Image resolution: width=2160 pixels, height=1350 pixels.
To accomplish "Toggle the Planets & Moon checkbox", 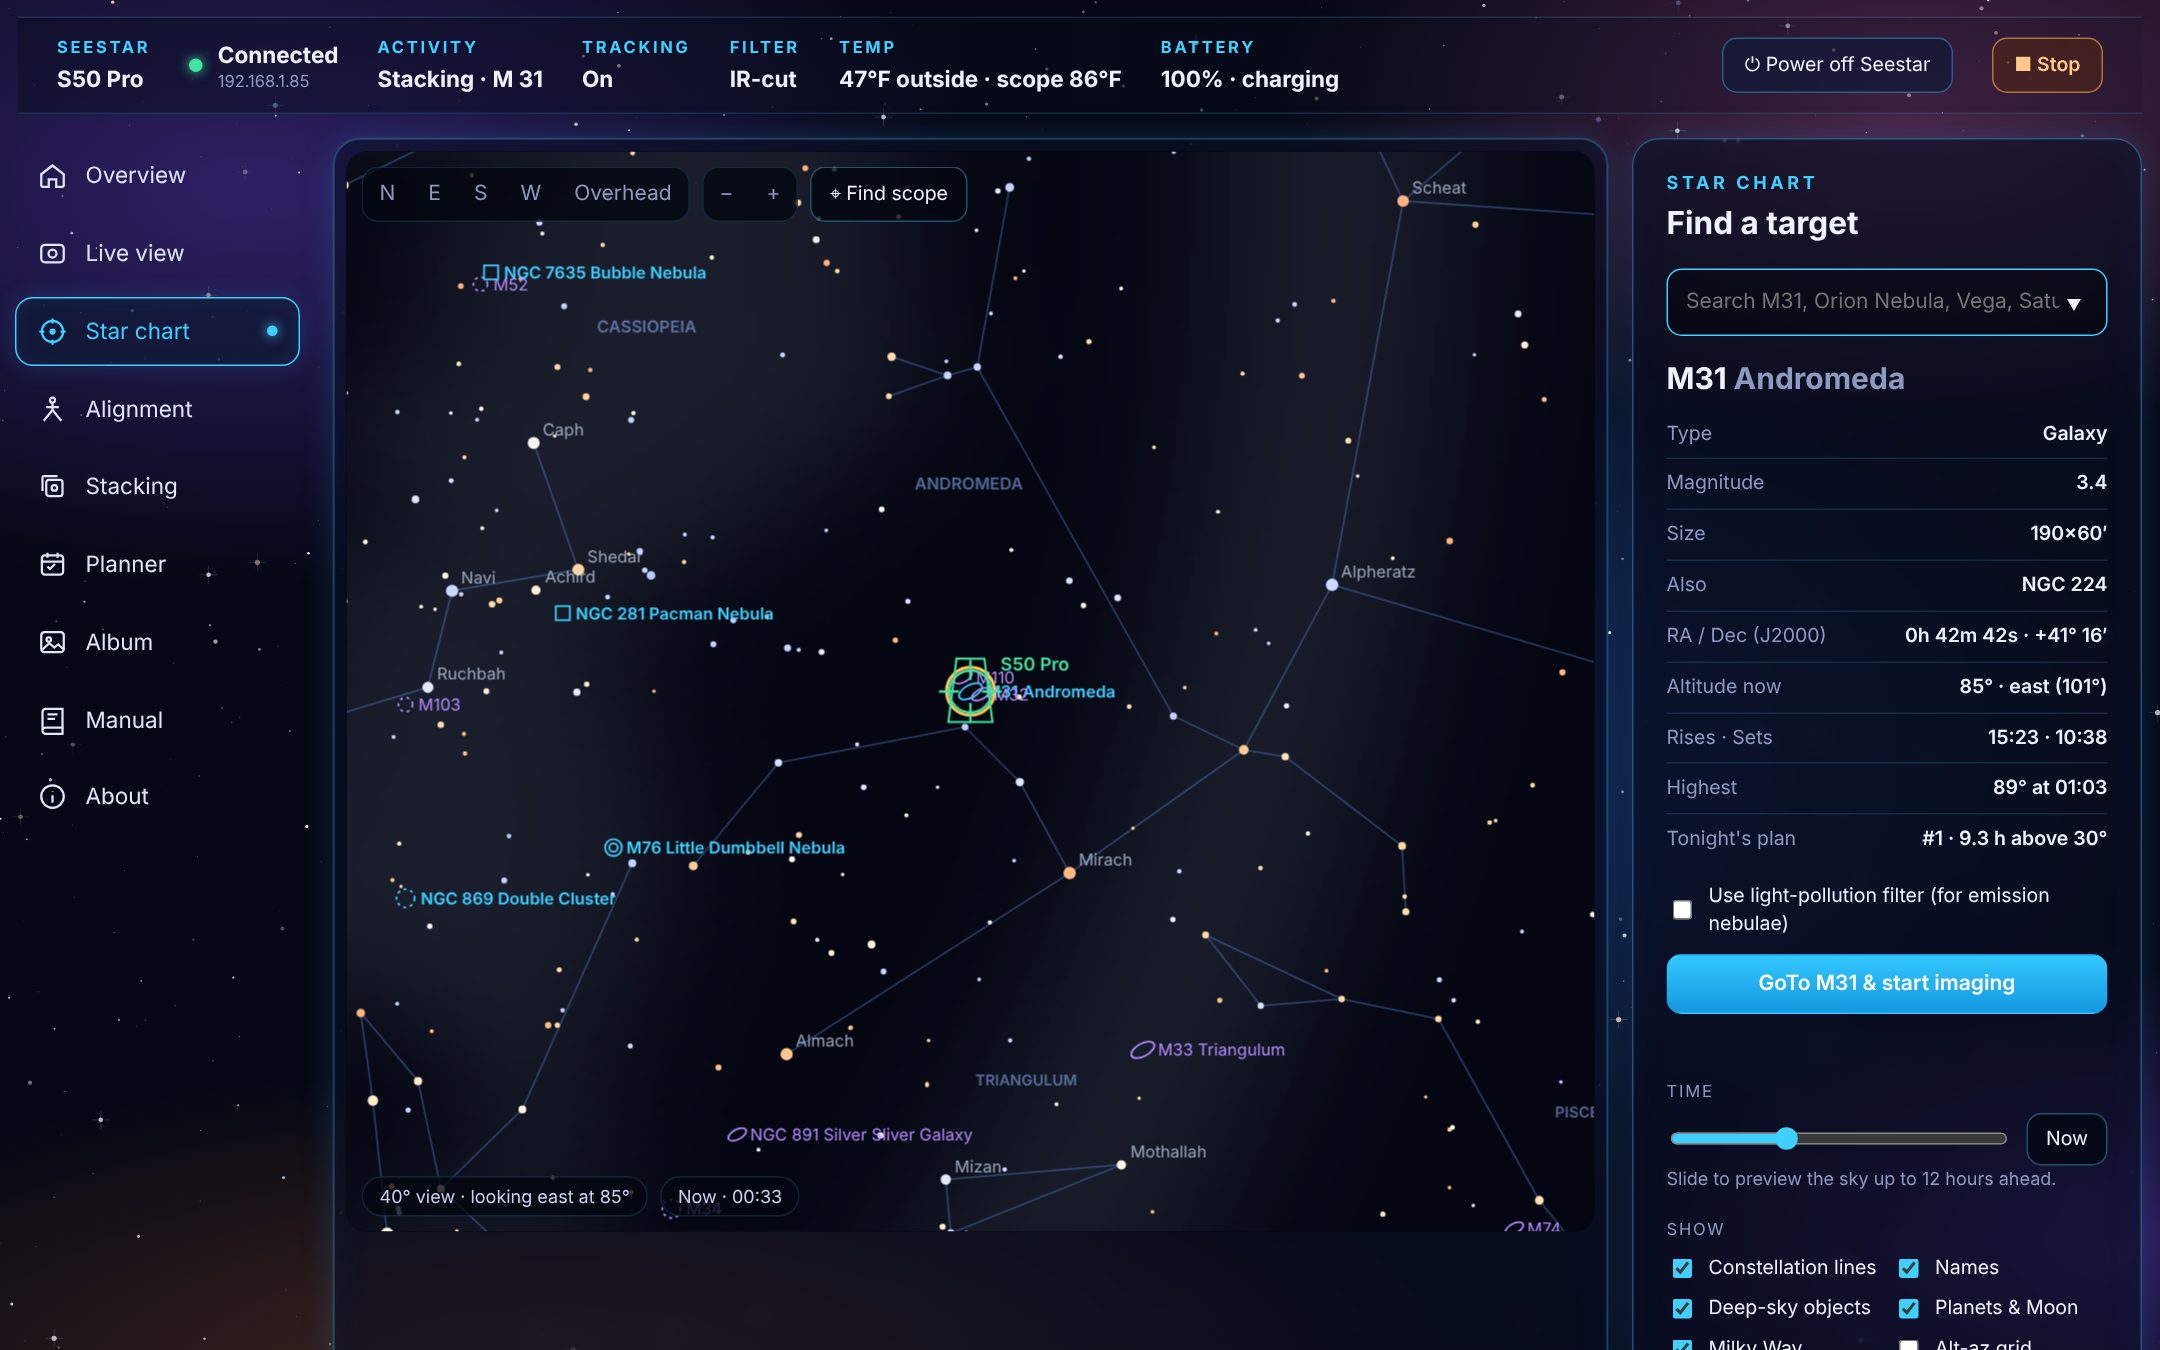I will tap(1909, 1308).
